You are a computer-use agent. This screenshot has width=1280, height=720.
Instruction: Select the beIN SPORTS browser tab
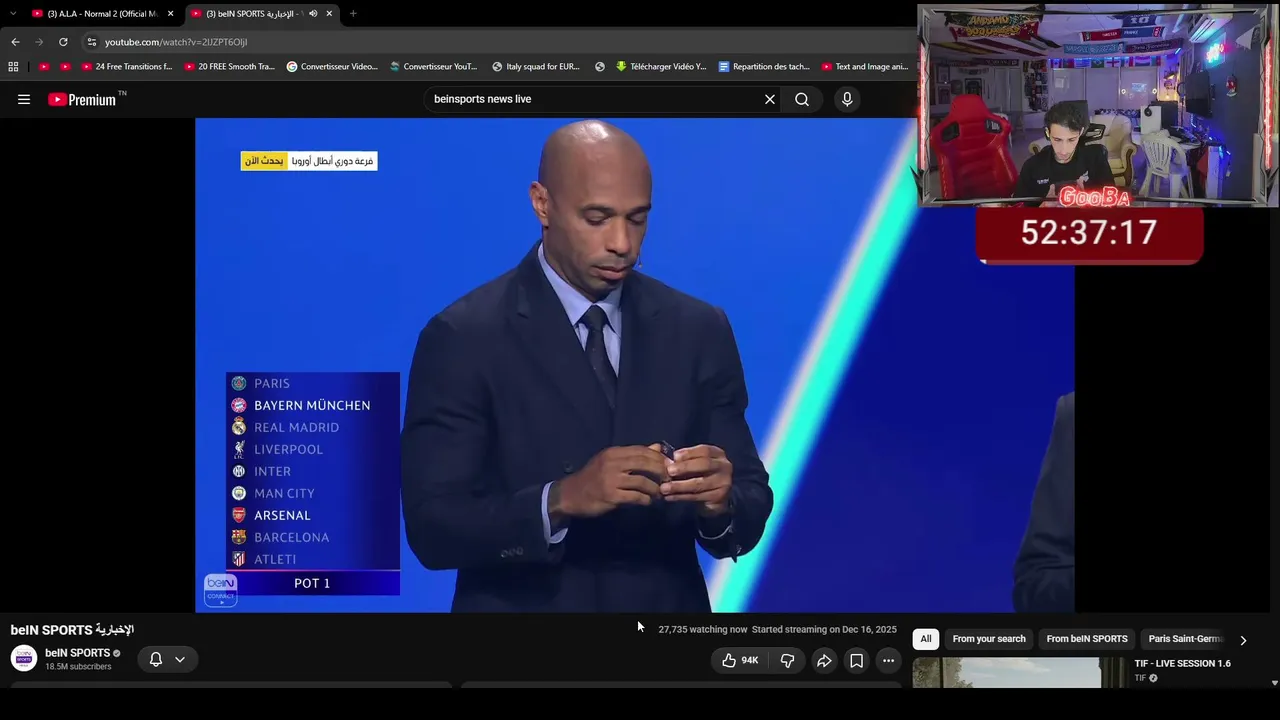[262, 14]
